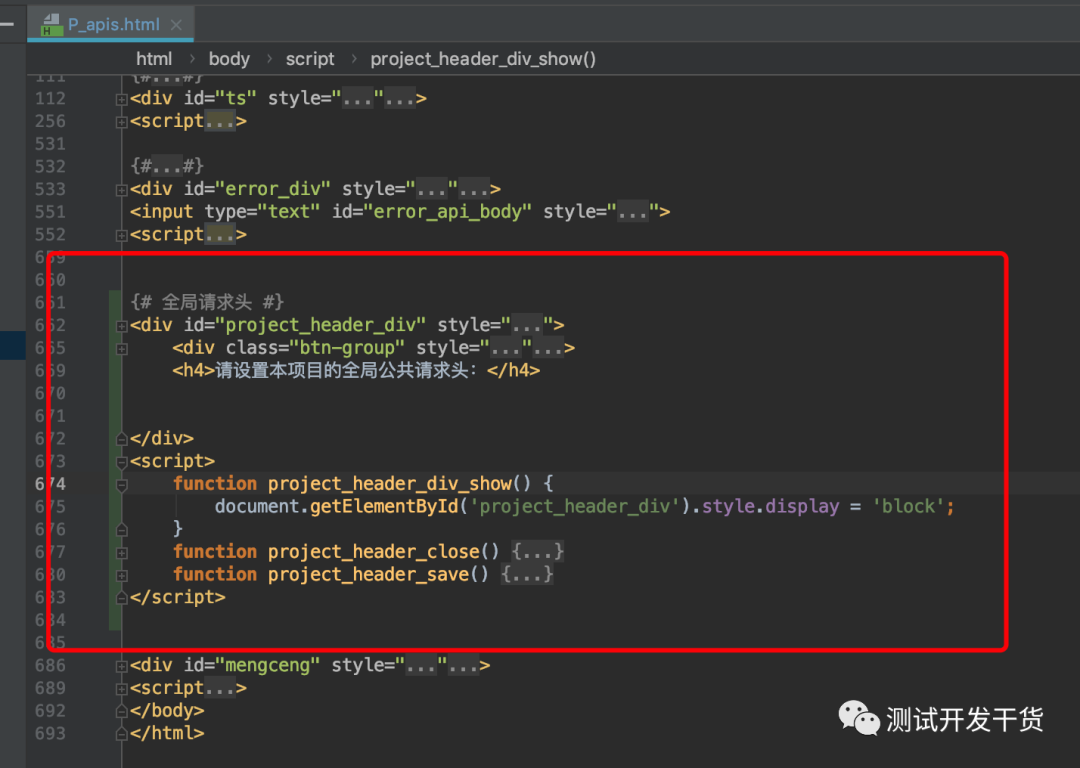This screenshot has width=1080, height=768.
Task: Expand btn-group div fold line 655
Action: tap(122, 349)
